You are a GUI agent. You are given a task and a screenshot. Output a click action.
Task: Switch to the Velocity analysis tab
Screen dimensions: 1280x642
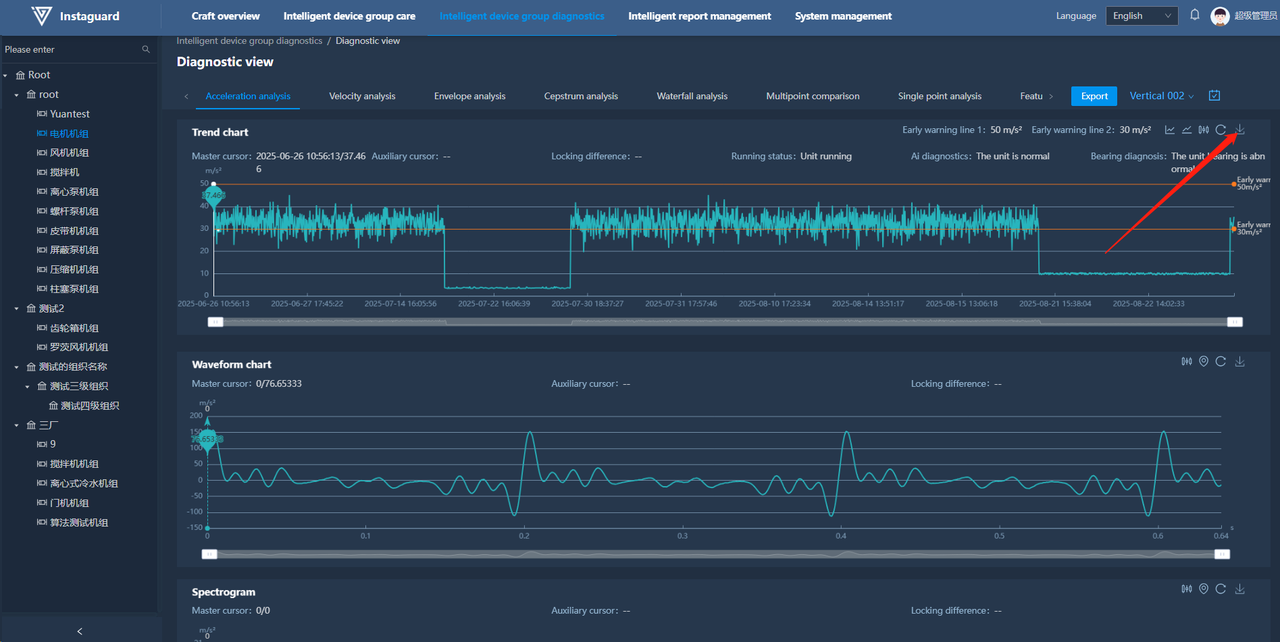(362, 96)
